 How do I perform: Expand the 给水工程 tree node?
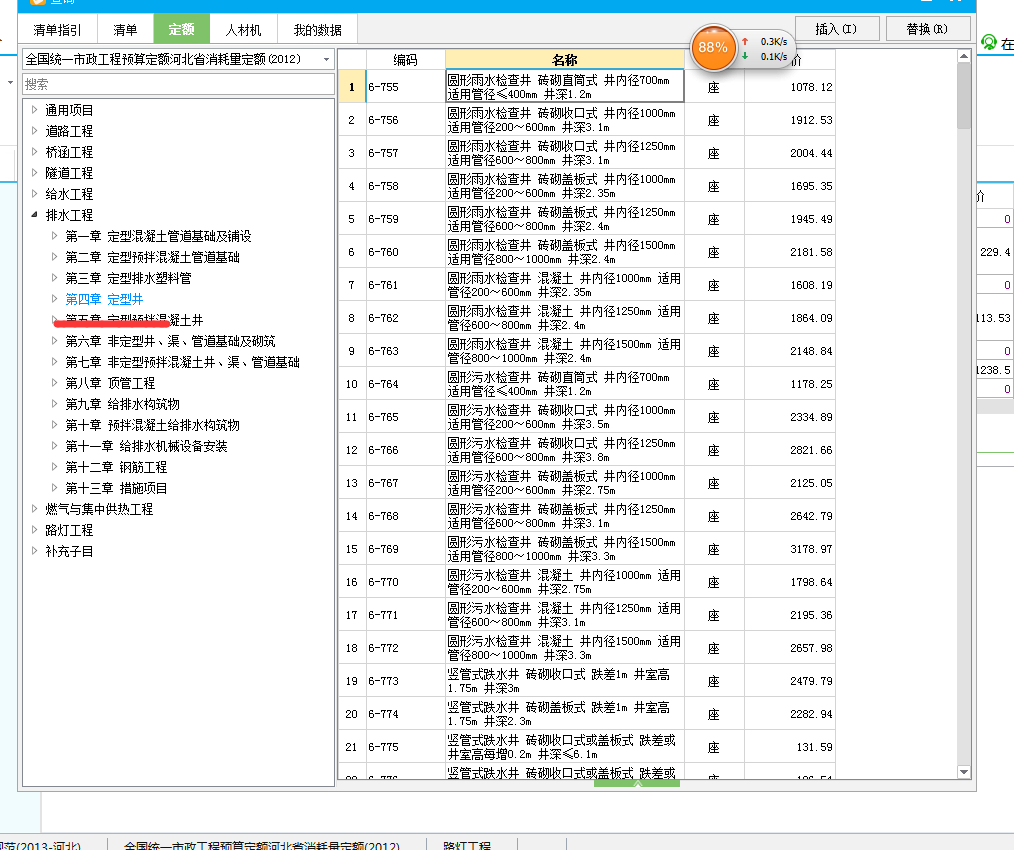point(35,193)
